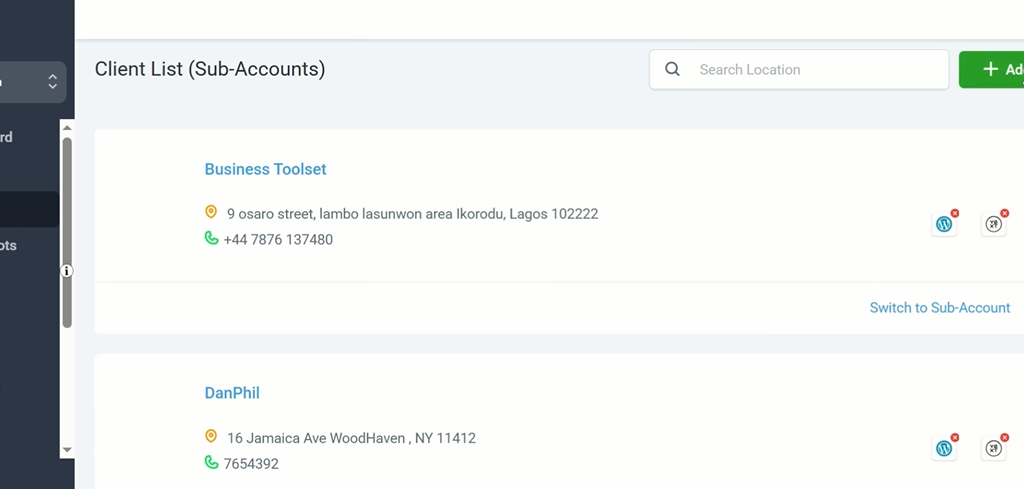This screenshot has width=1024, height=489.
Task: Click location pin beside 9 osaro street
Action: [211, 212]
